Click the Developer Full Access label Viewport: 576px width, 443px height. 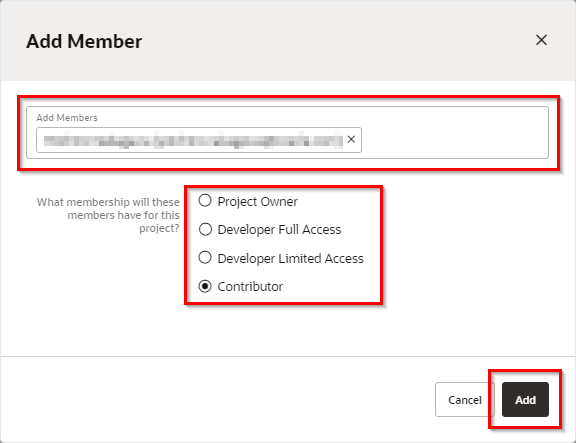pyautogui.click(x=279, y=230)
